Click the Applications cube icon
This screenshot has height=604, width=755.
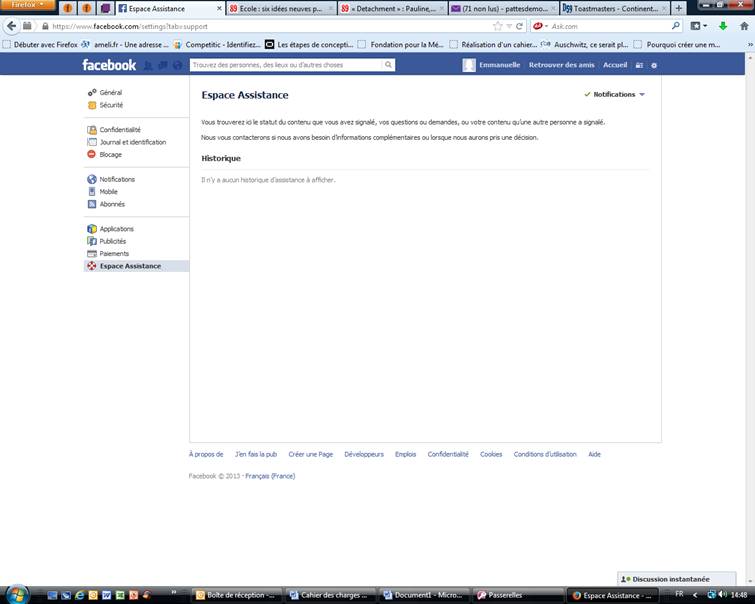tap(91, 229)
